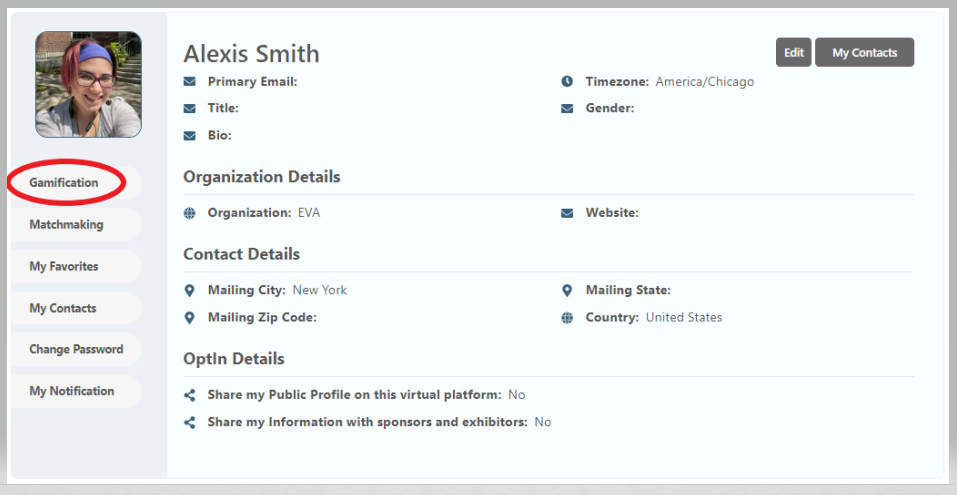This screenshot has height=495, width=957.
Task: Select My Contacts in the sidebar
Action: pos(63,308)
